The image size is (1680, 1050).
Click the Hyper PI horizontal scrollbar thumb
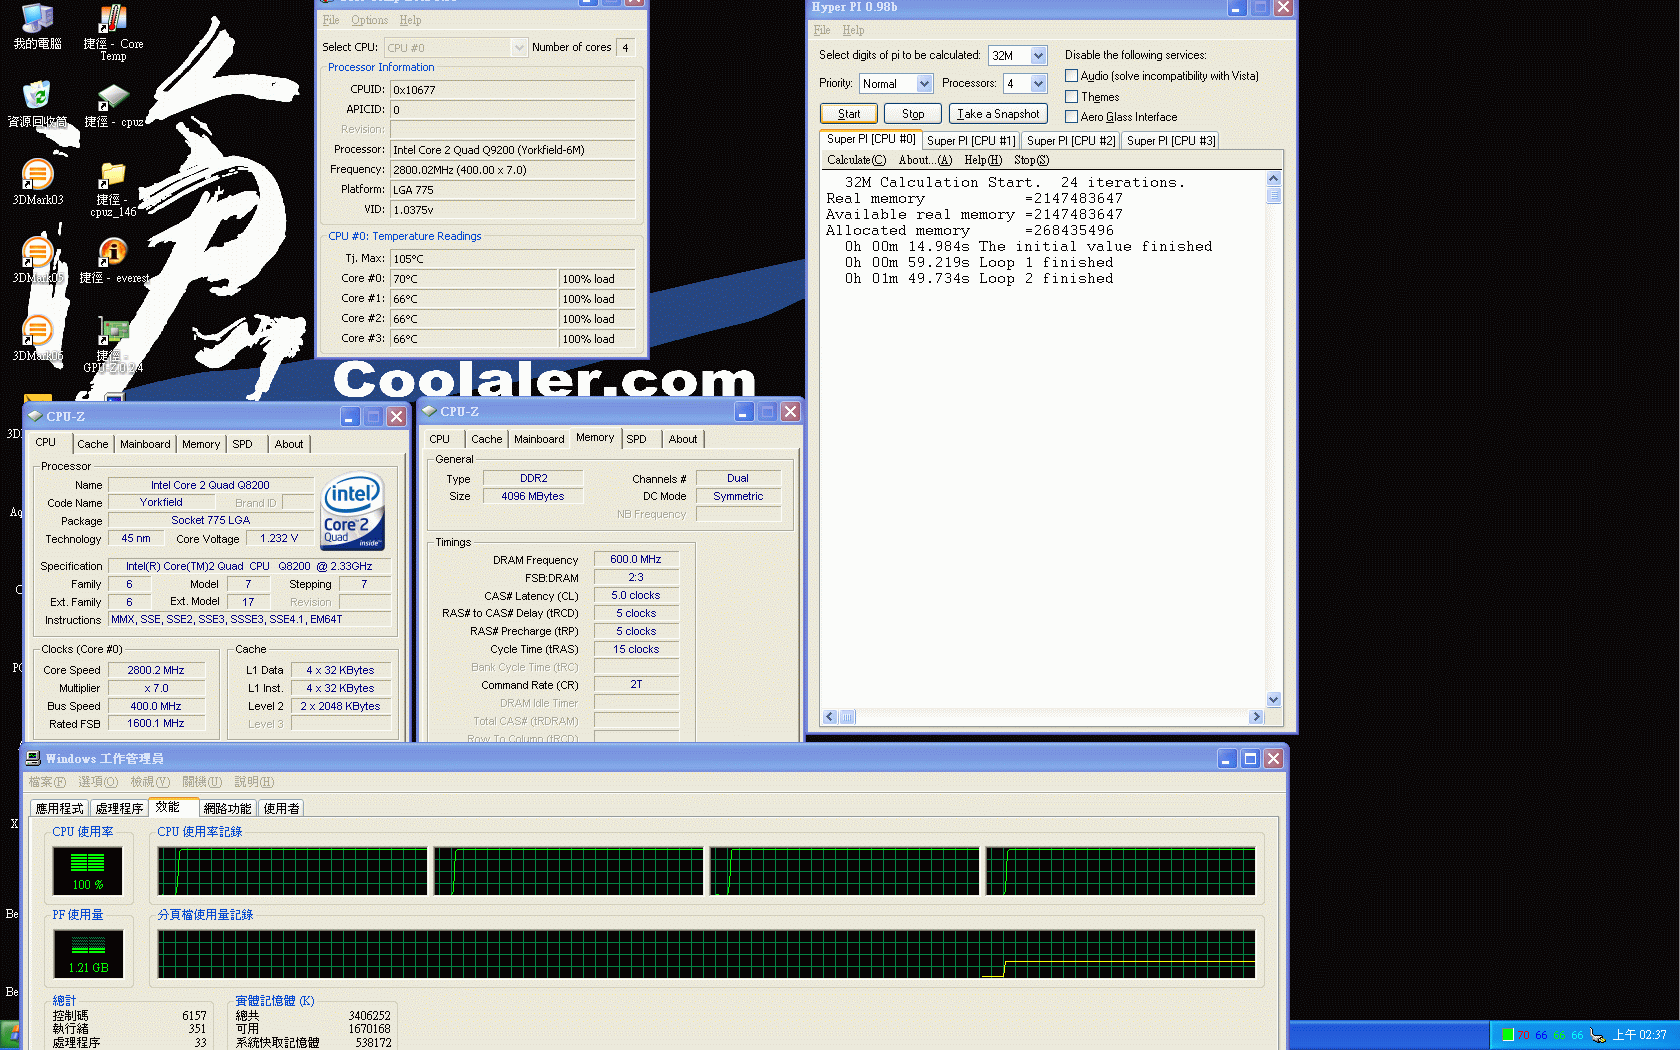pyautogui.click(x=847, y=717)
